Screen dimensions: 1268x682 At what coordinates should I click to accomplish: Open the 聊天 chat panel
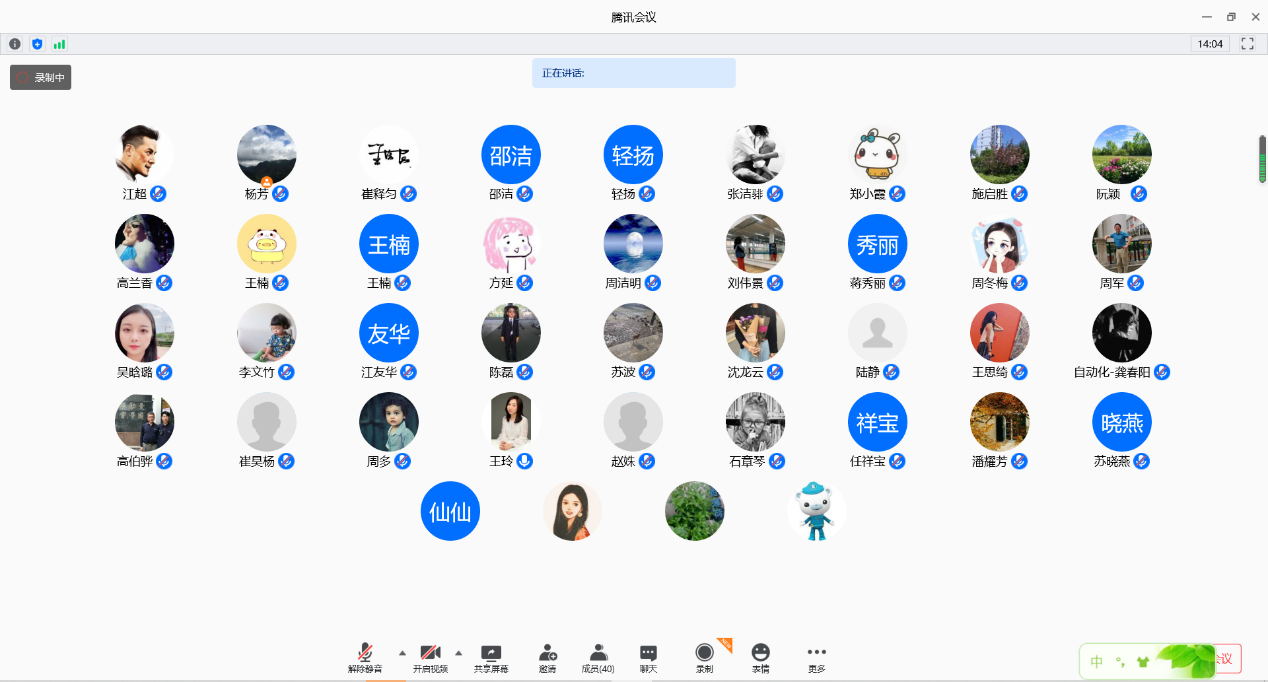(648, 657)
